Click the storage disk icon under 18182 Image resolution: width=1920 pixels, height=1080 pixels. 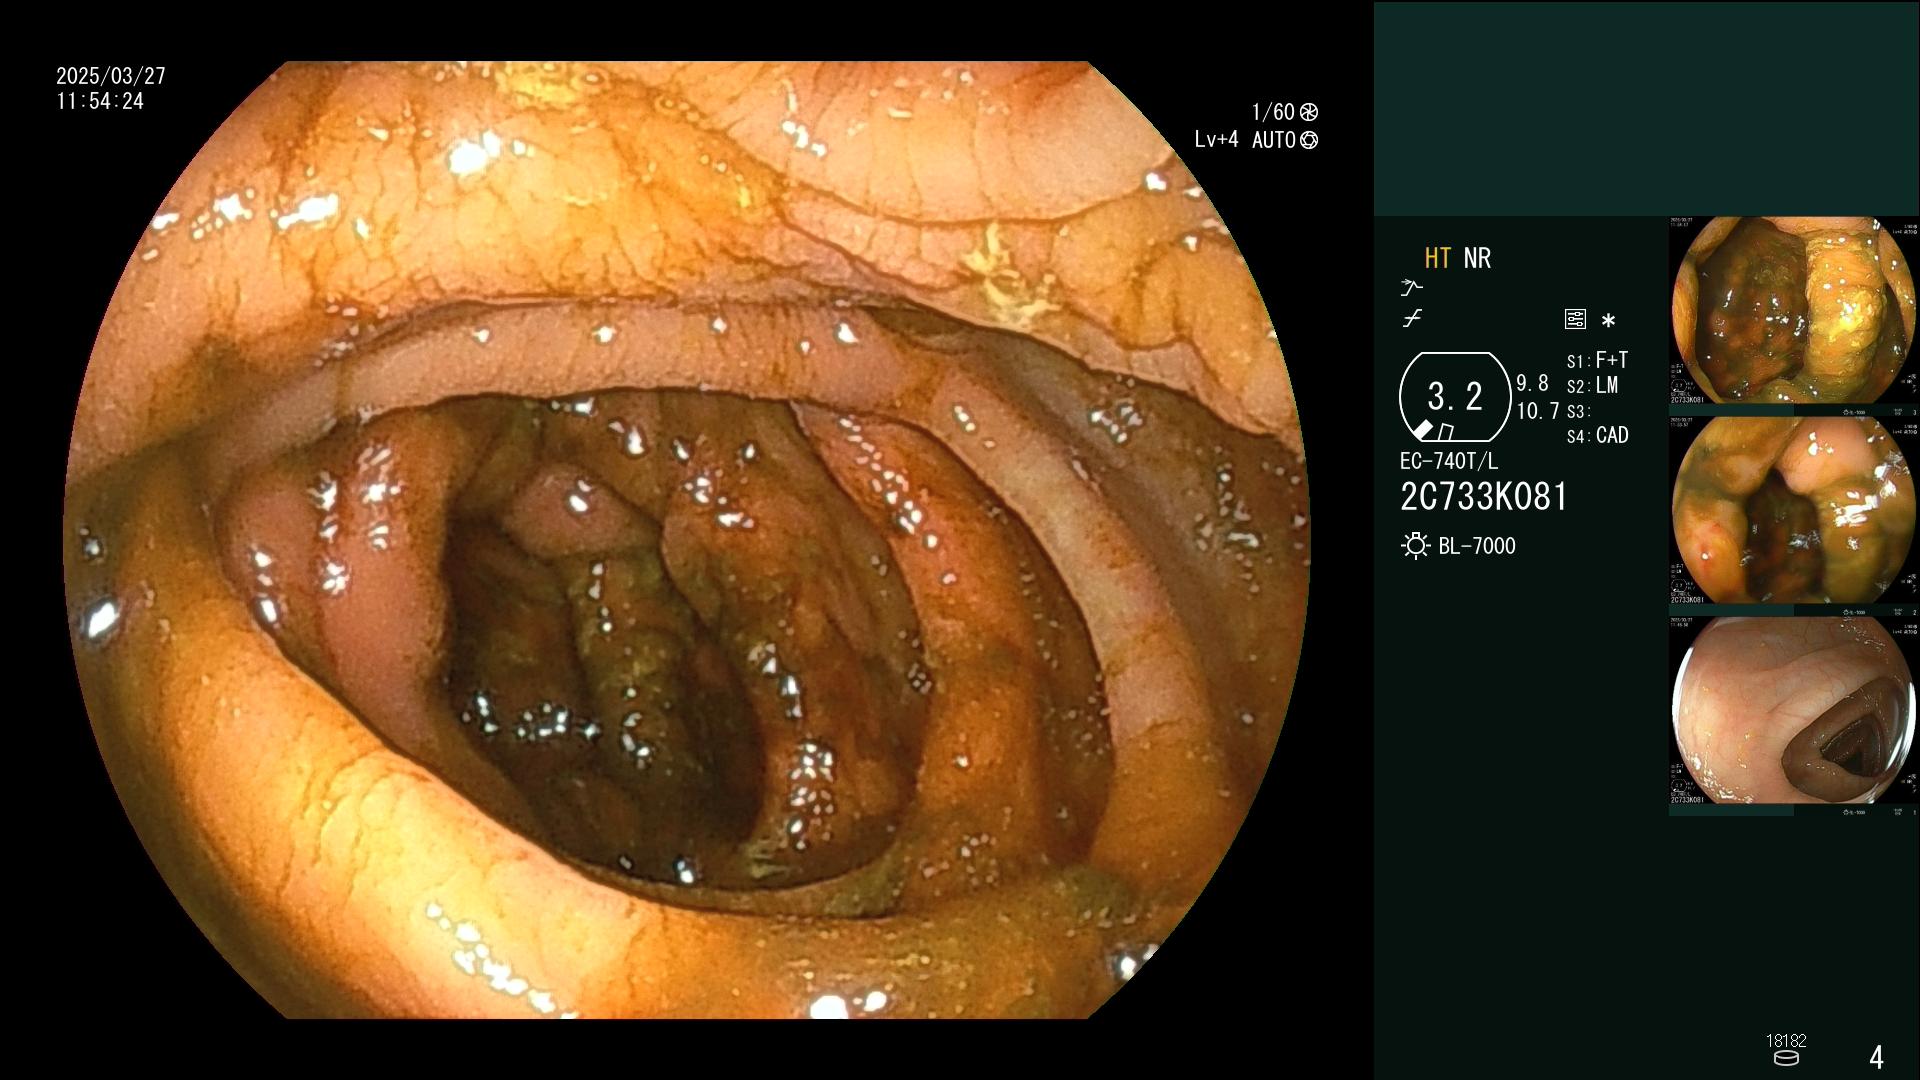click(x=1786, y=1058)
